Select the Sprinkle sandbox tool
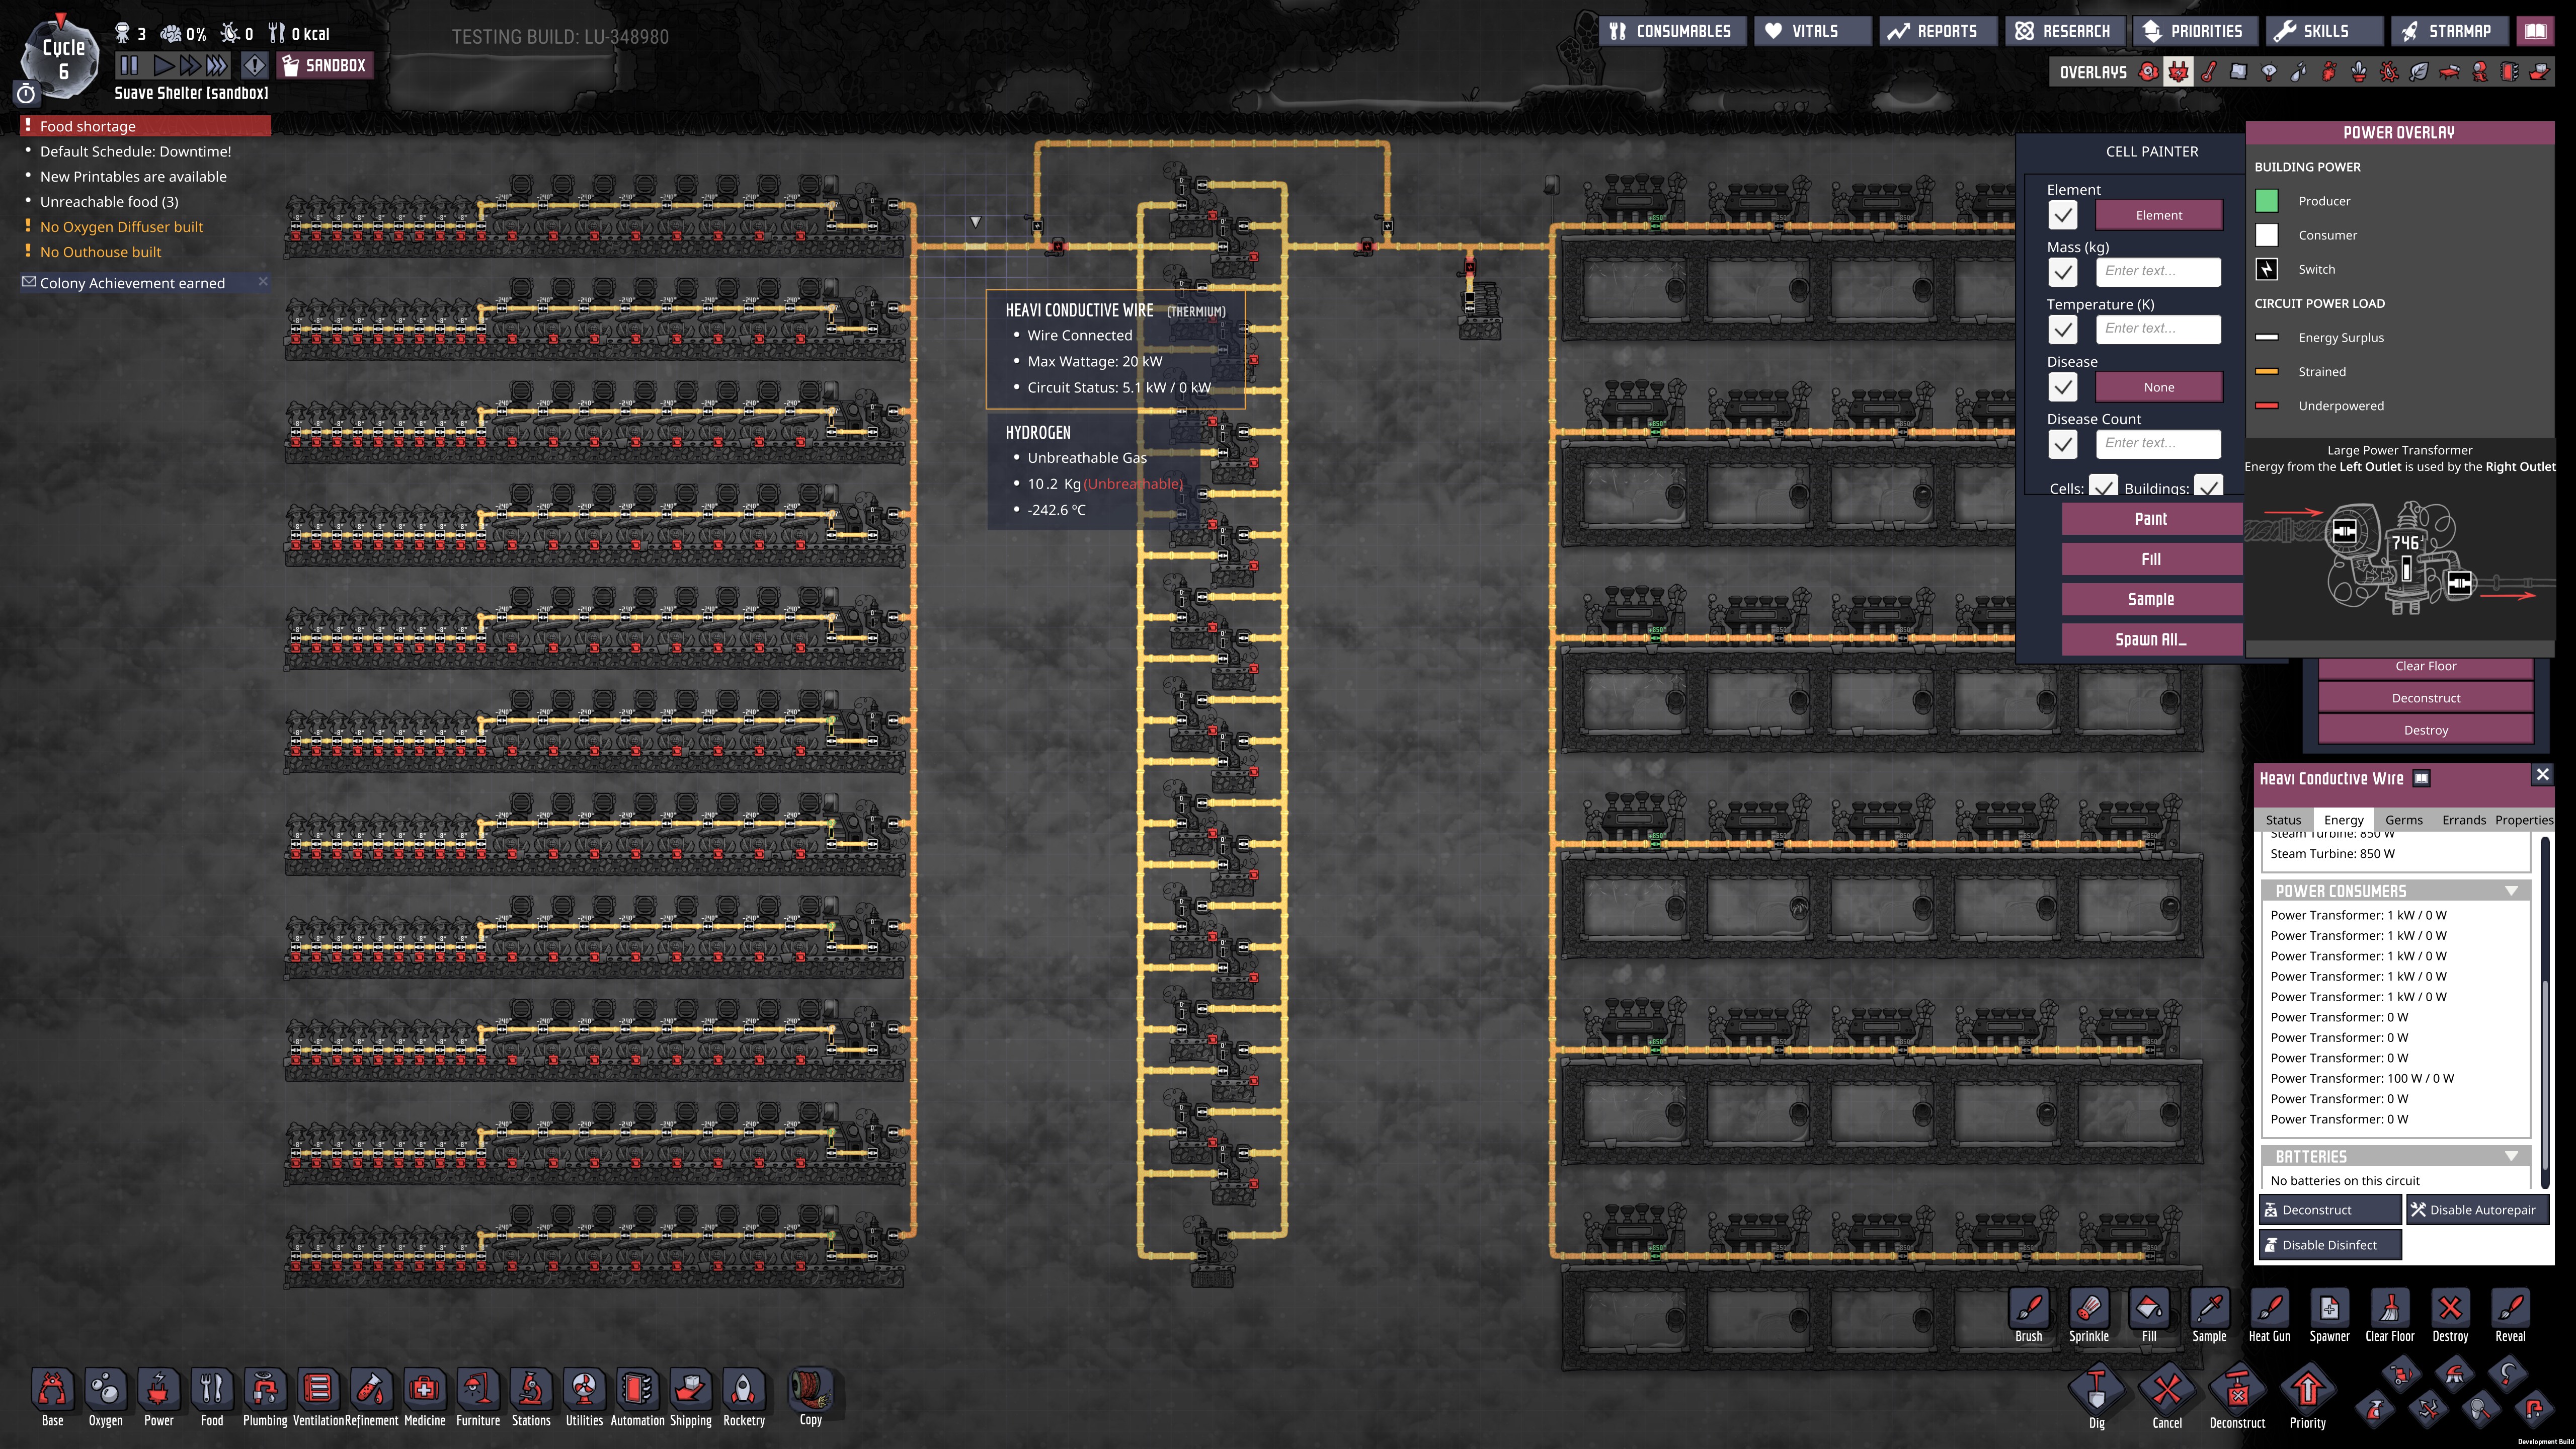 (x=2088, y=1308)
